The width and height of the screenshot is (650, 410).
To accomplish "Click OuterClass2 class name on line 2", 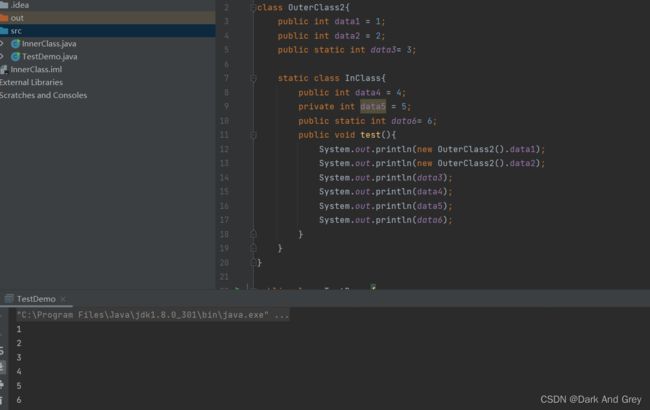I will pos(316,7).
